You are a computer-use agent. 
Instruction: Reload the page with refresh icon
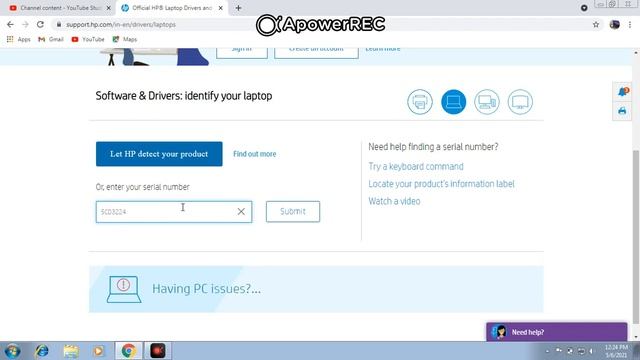point(40,24)
